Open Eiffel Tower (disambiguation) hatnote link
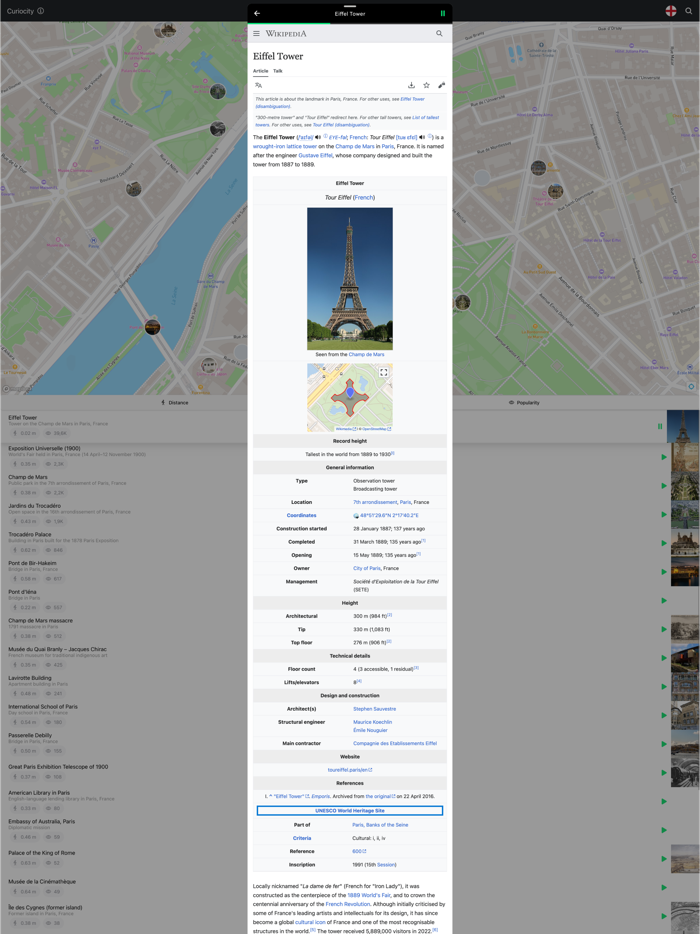 tap(340, 103)
